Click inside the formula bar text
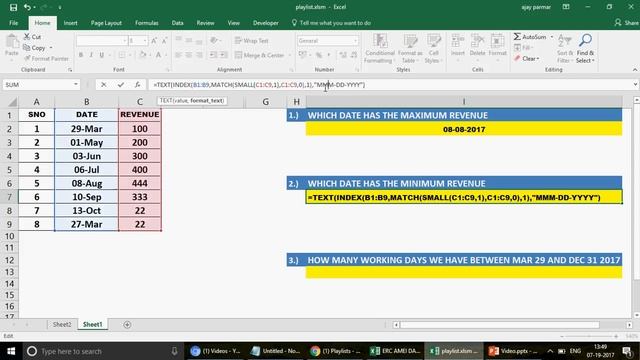This screenshot has height=360, width=640. [x=259, y=84]
